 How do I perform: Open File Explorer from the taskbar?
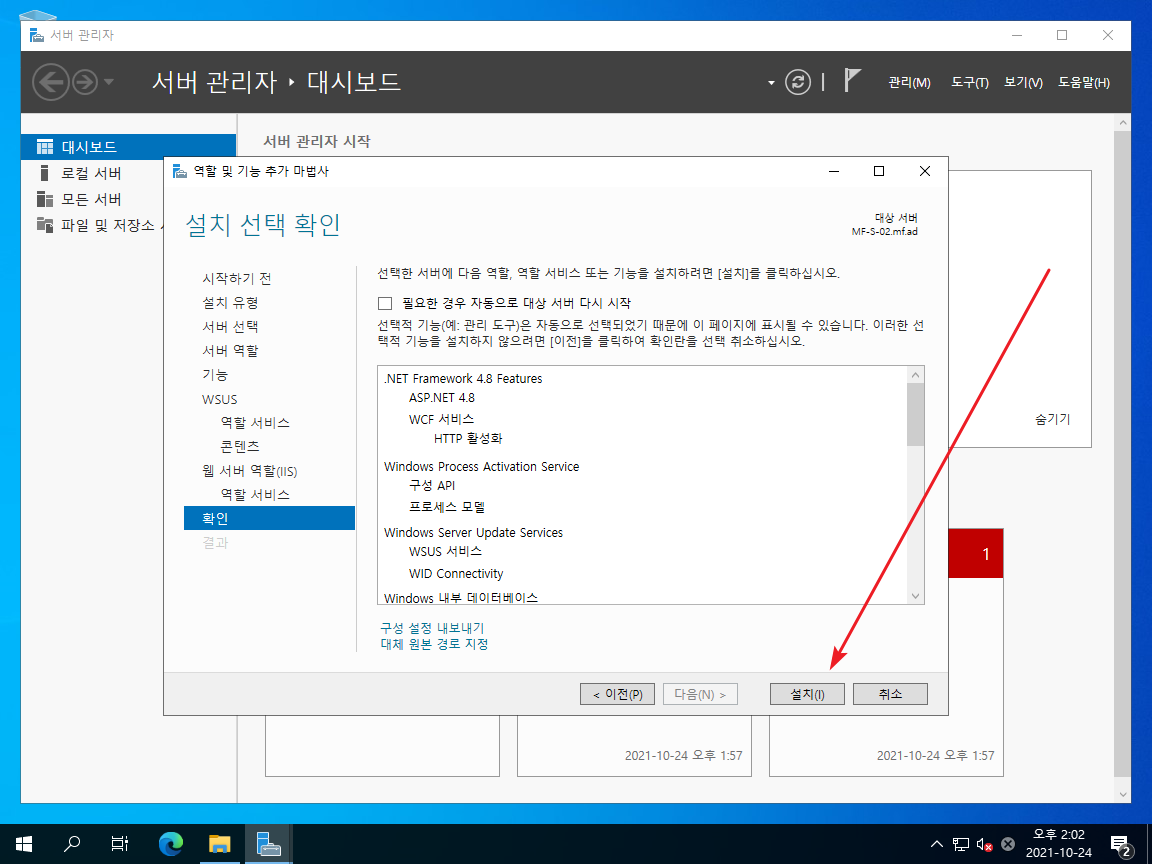pos(220,844)
